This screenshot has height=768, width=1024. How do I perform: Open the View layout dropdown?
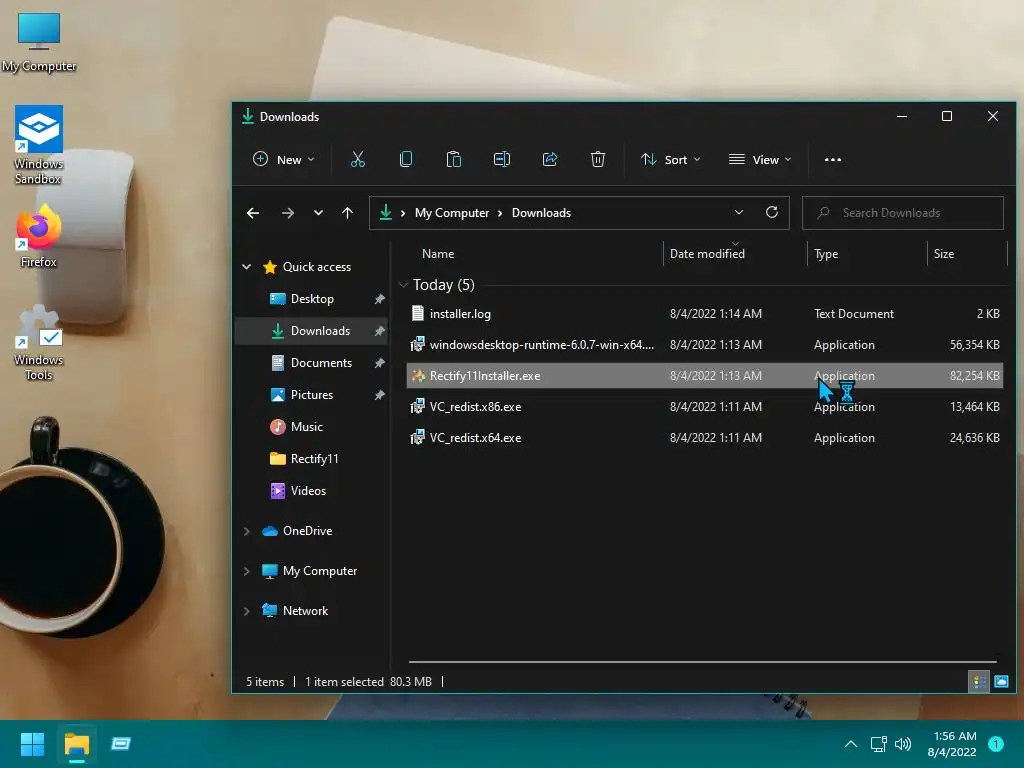point(760,159)
